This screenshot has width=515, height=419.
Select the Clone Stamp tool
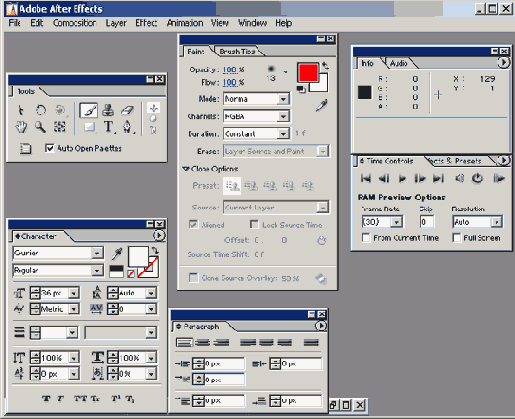click(x=108, y=110)
